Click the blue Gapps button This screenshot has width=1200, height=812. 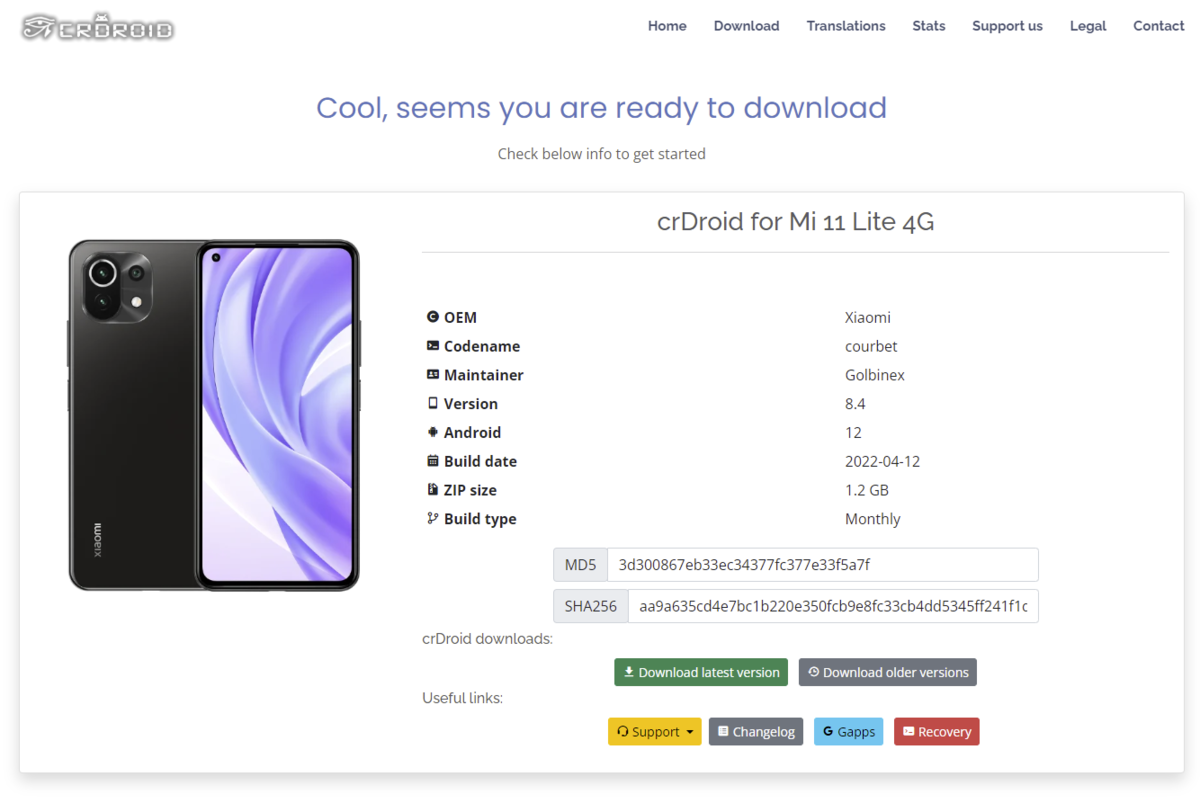(849, 732)
